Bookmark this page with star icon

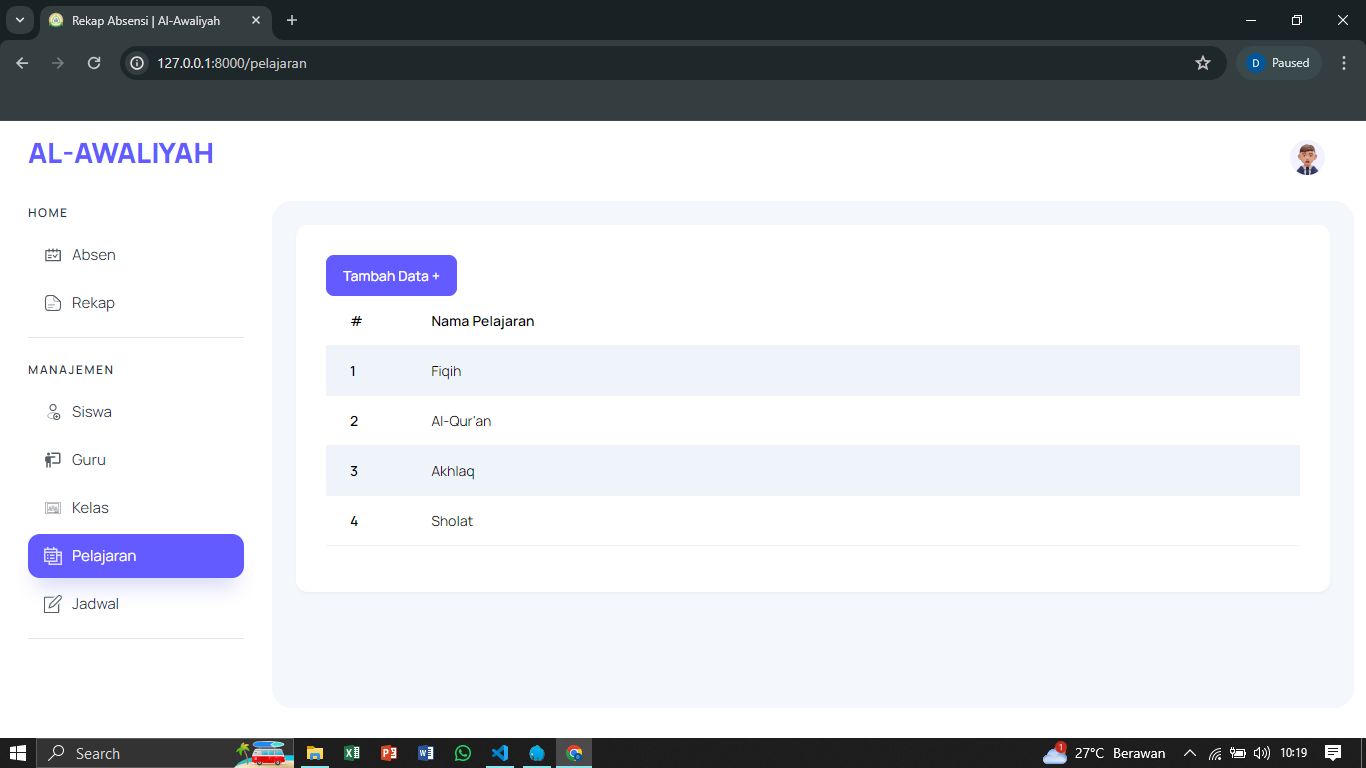(1203, 63)
